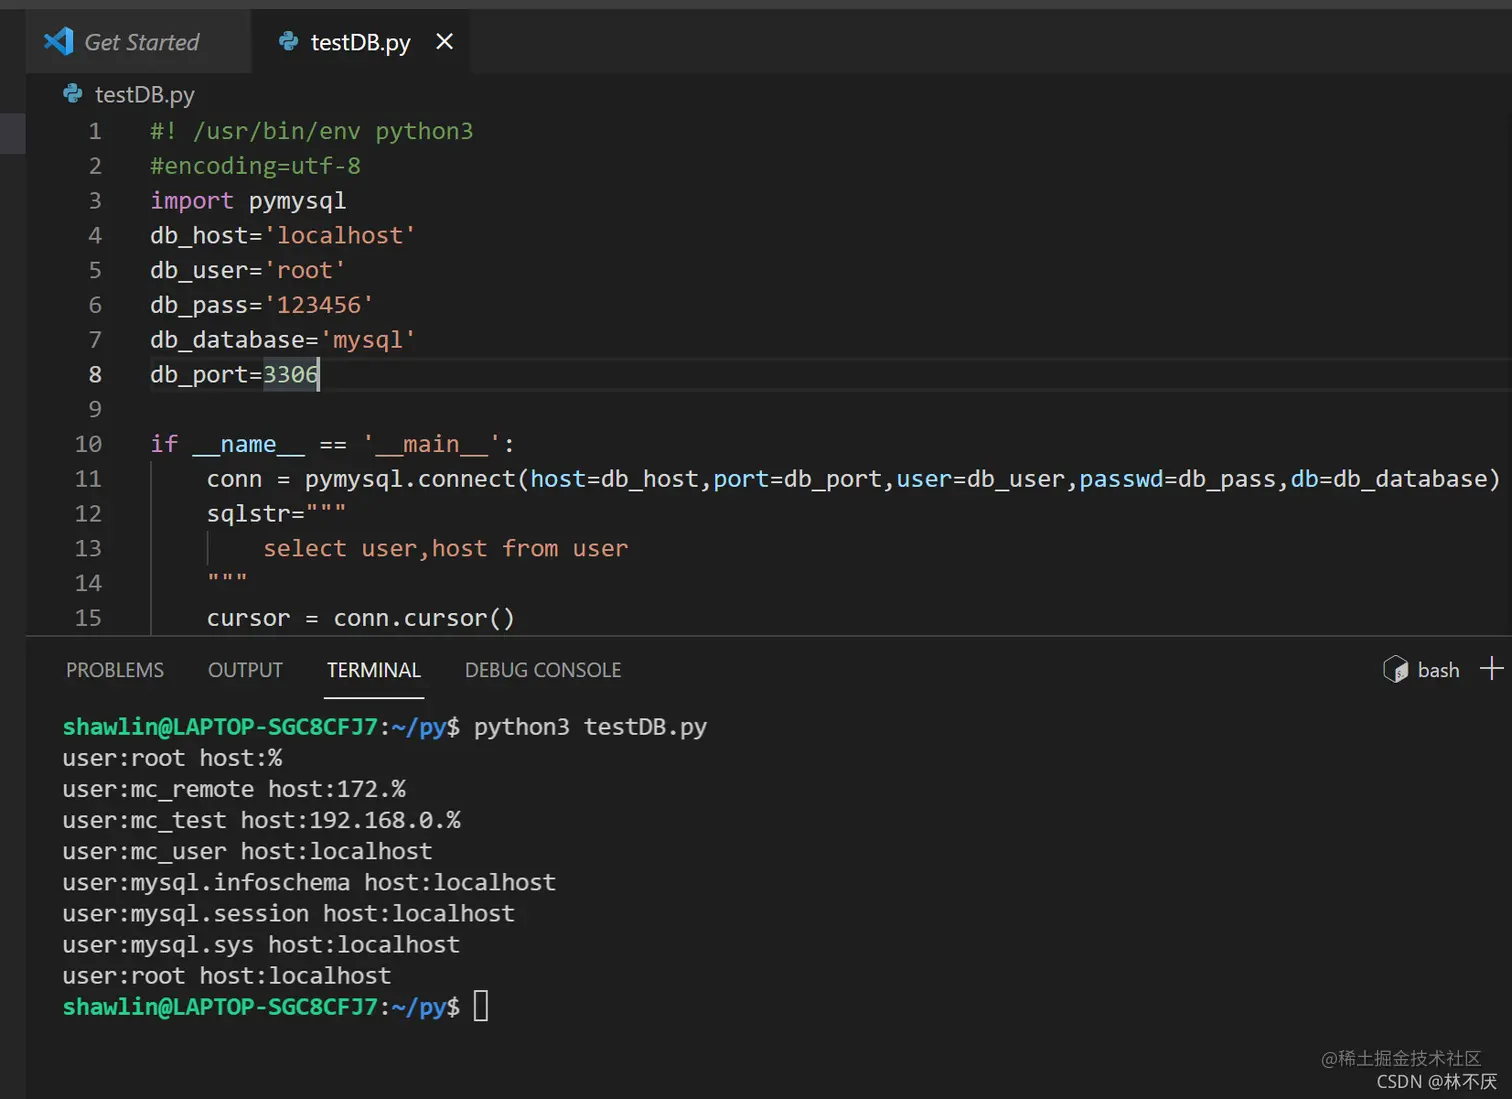The height and width of the screenshot is (1099, 1512).
Task: Click the highlighted 3306 port value
Action: 290,374
